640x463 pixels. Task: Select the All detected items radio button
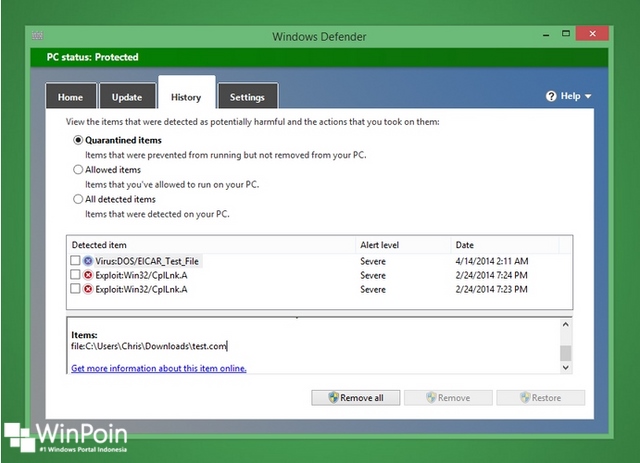coord(78,199)
